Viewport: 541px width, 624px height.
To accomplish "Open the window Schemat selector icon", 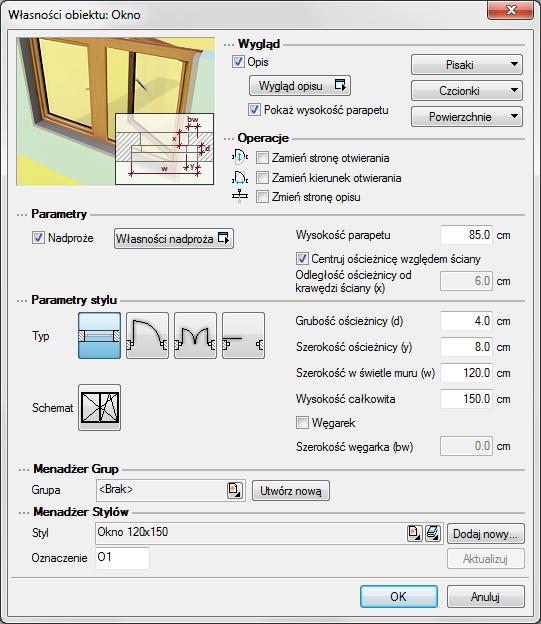I will [x=100, y=407].
